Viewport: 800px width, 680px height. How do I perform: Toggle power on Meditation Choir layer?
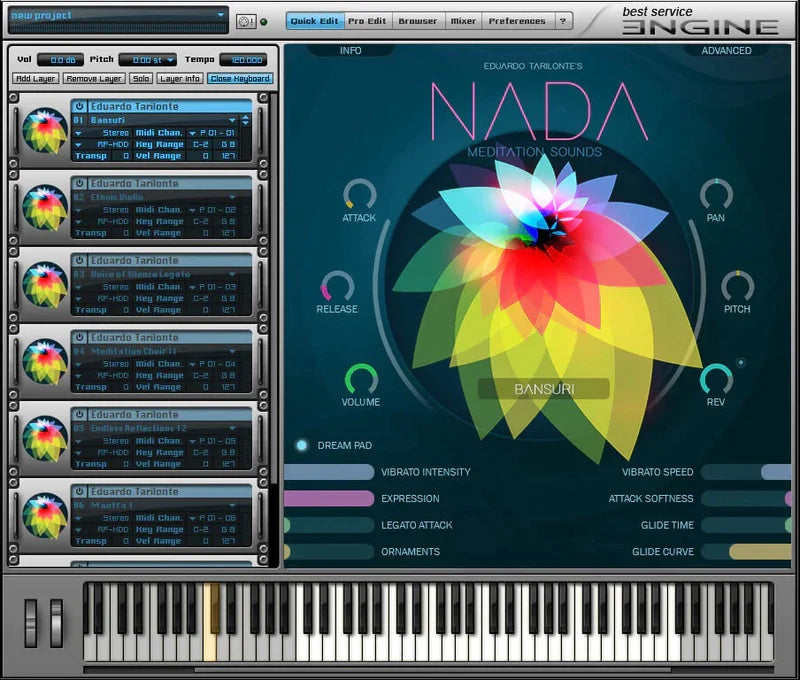coord(80,337)
